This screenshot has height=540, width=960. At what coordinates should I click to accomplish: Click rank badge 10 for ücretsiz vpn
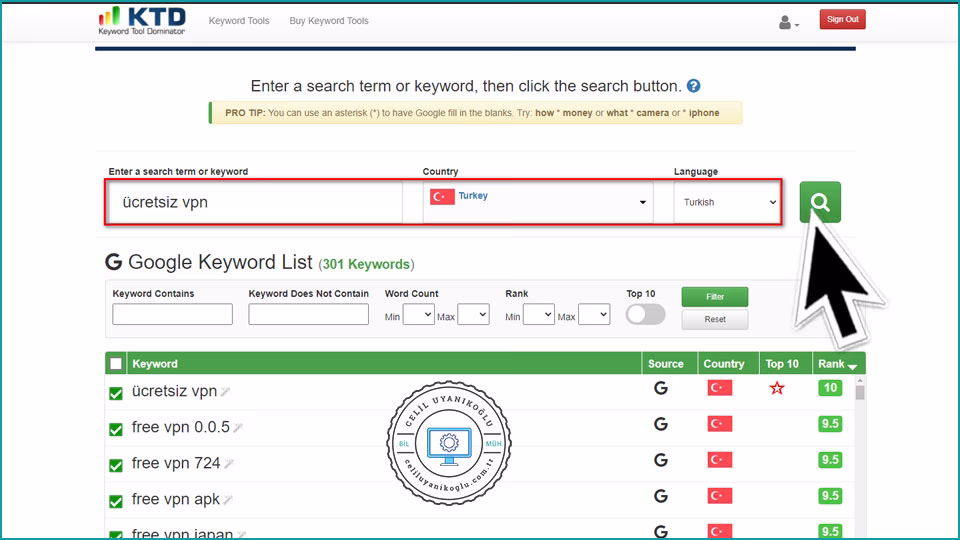click(830, 388)
